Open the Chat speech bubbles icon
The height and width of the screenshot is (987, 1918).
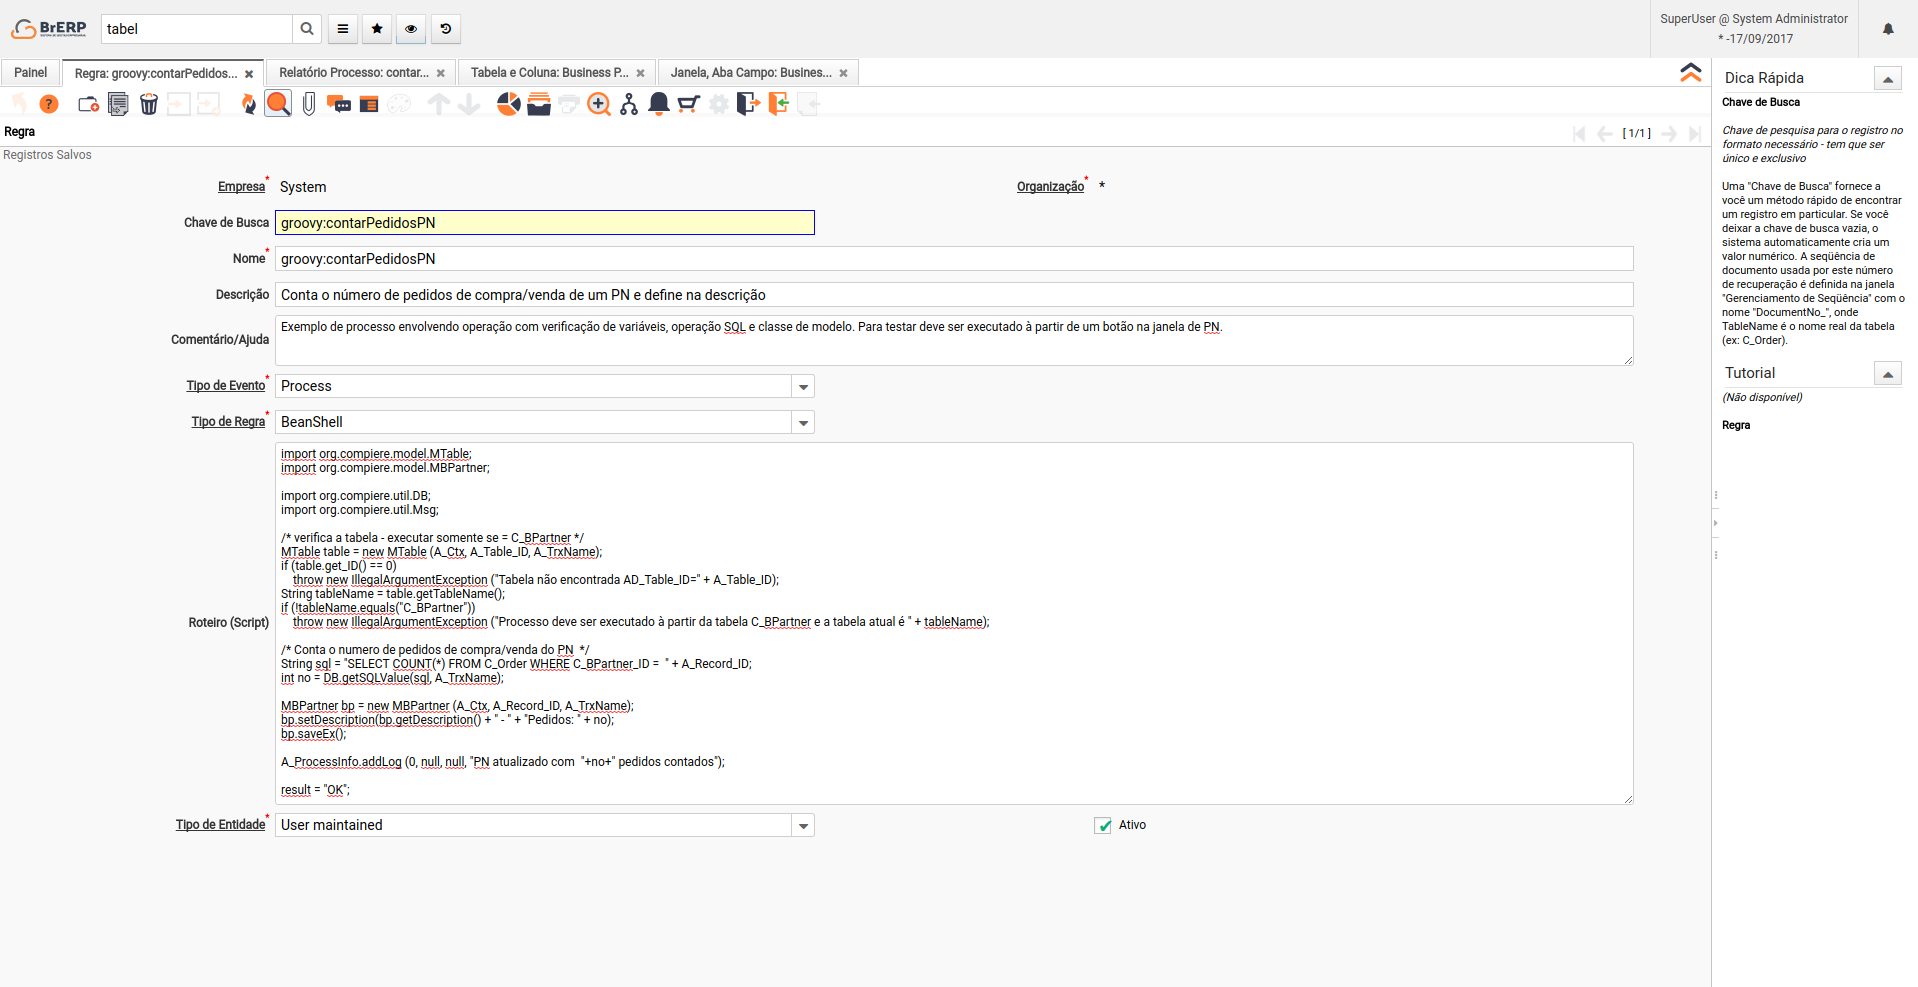coord(339,104)
